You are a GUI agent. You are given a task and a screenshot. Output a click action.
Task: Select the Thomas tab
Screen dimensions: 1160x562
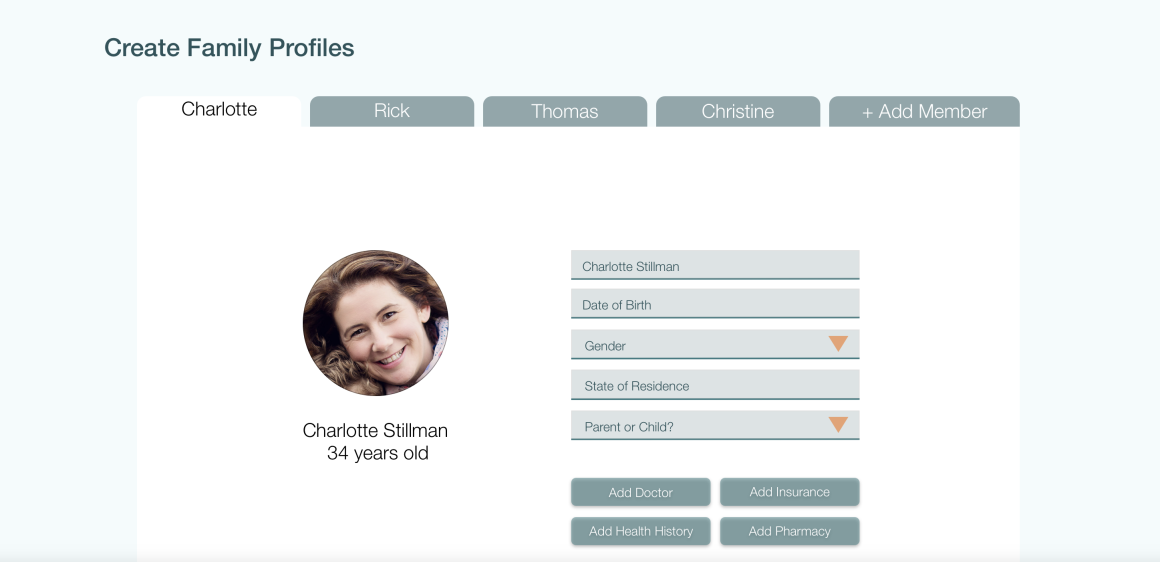point(565,111)
